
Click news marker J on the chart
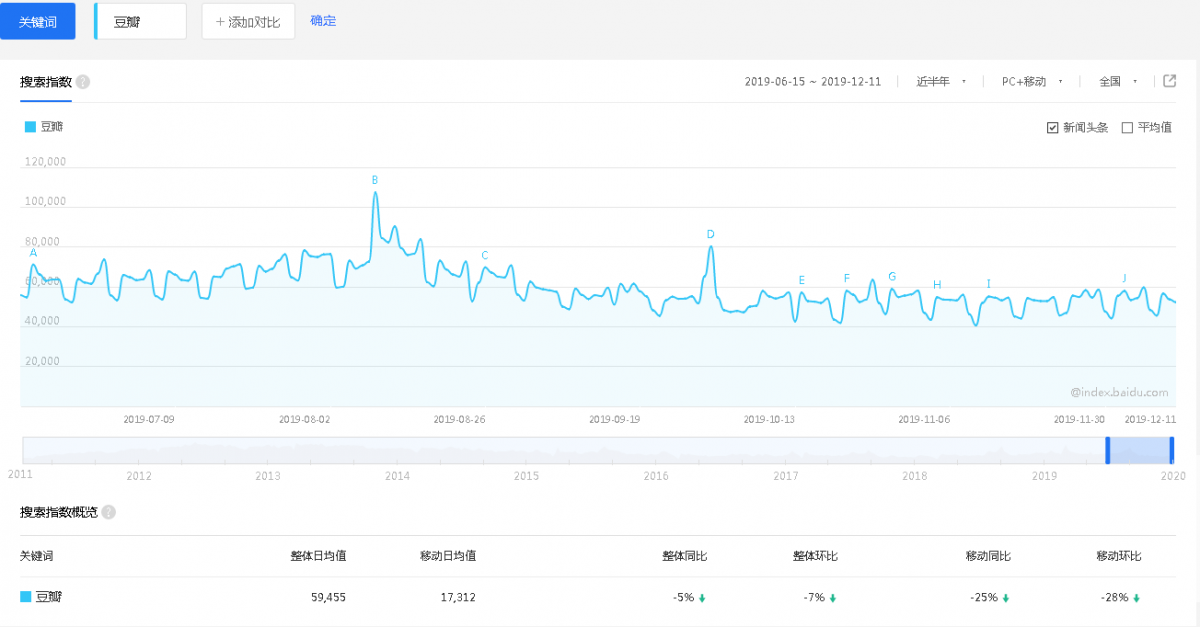1124,278
